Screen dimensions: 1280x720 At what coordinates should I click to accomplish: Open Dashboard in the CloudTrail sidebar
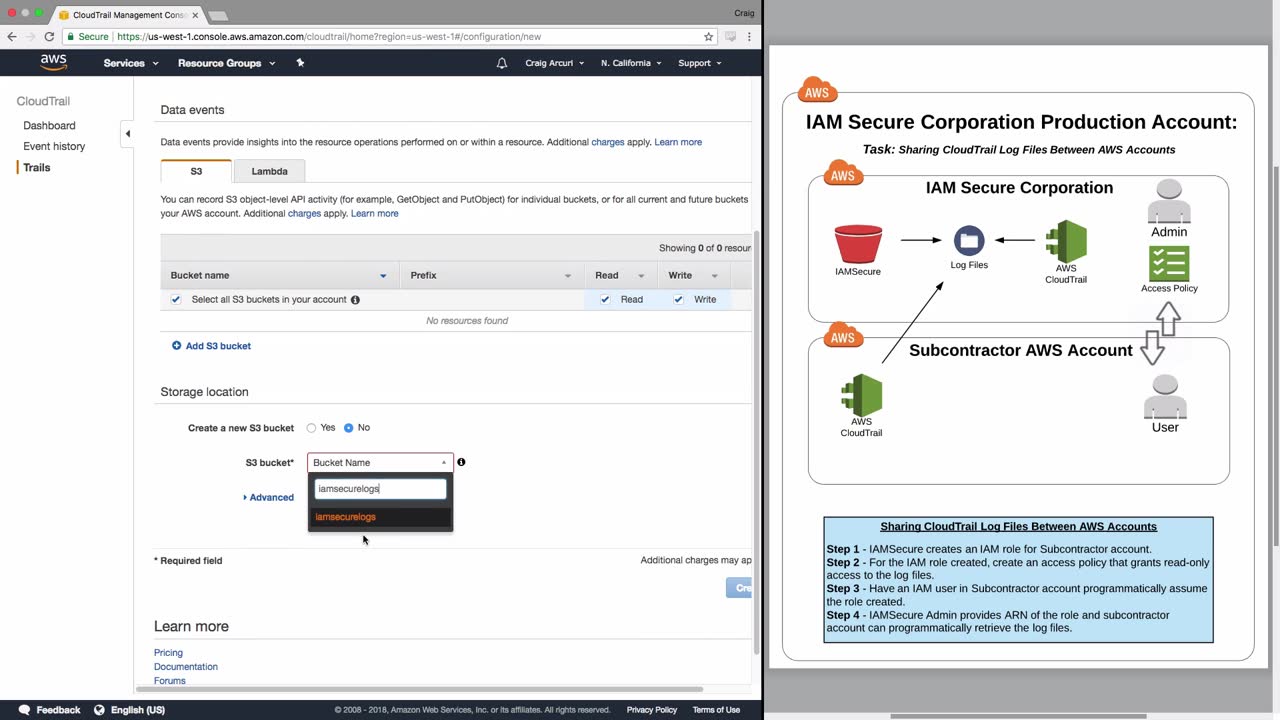point(49,126)
